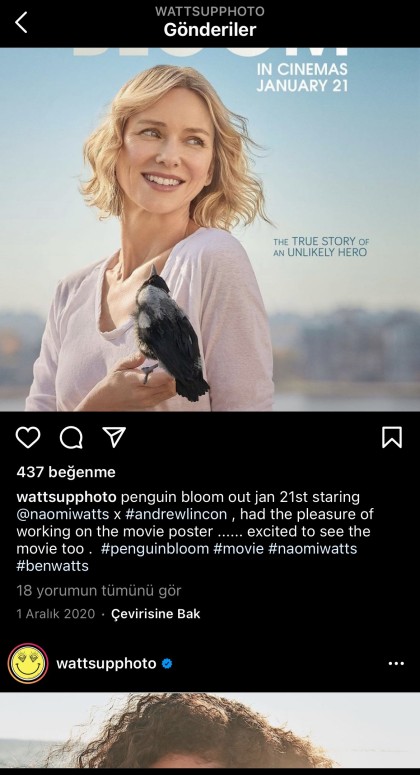Open wattsupphoto profile from next post header

106,663
